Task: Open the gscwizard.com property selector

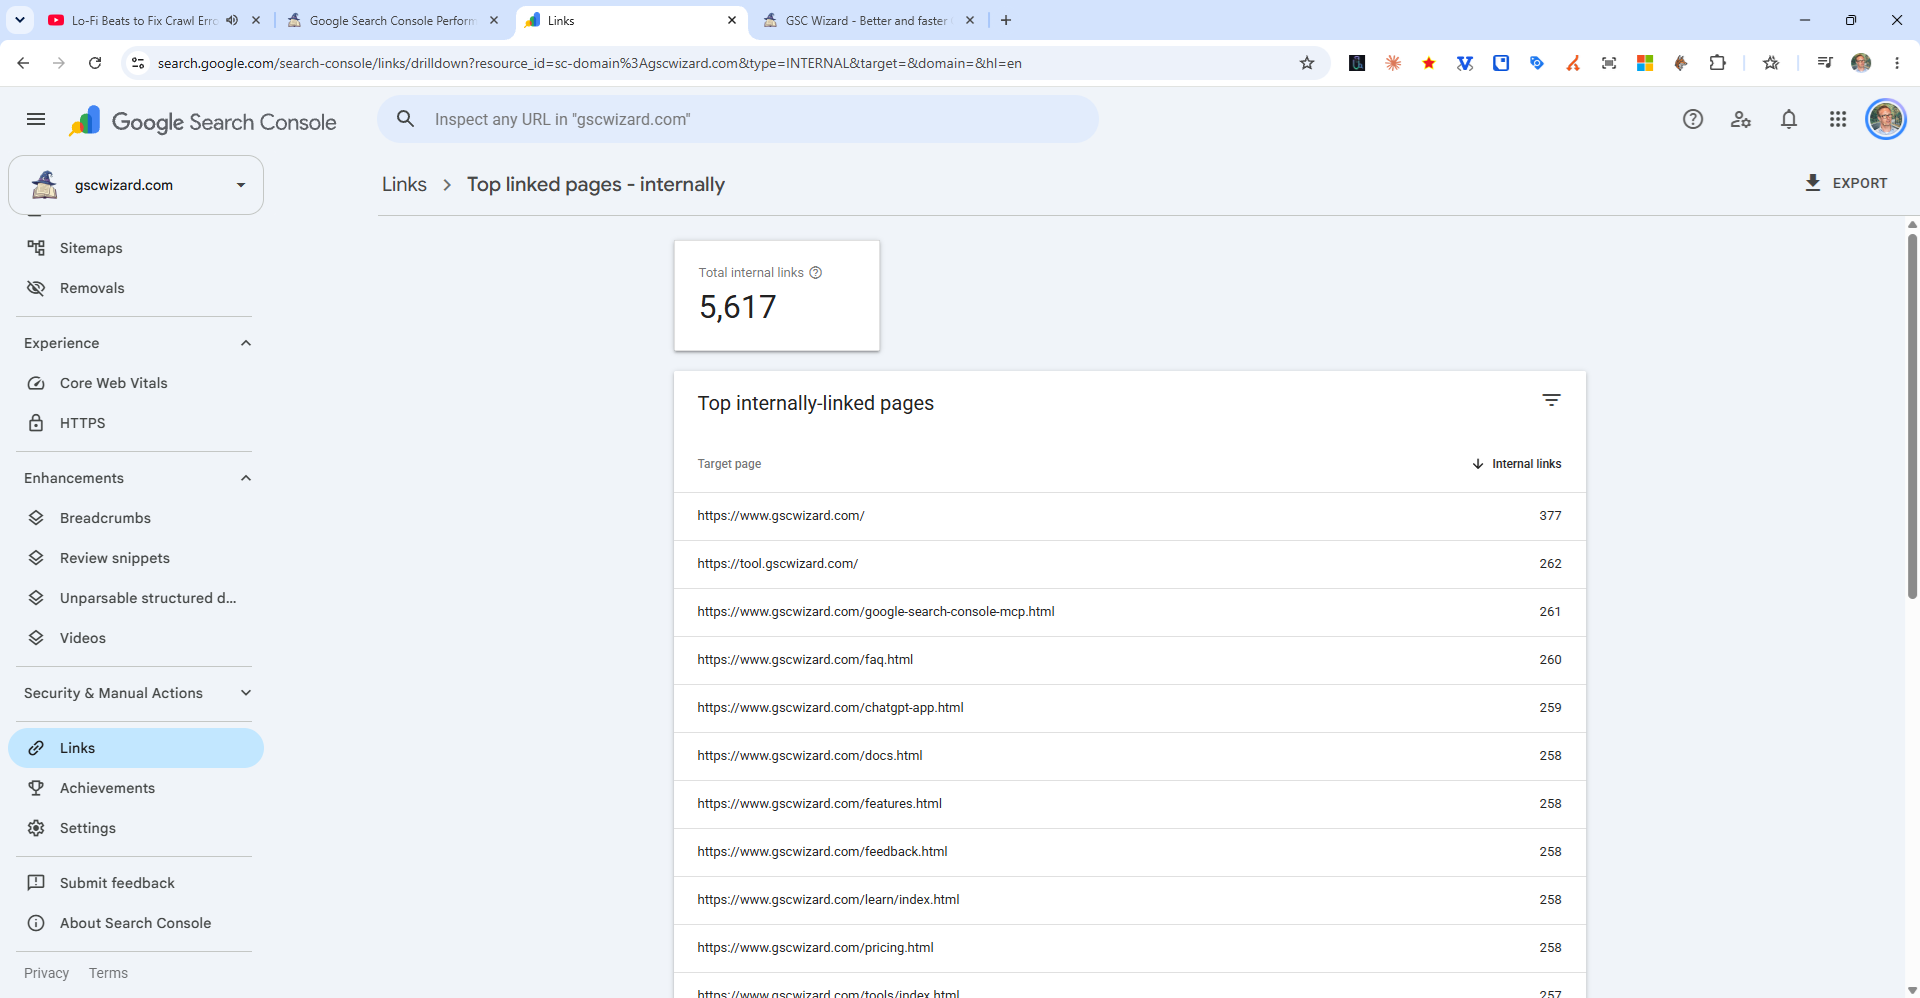Action: [x=136, y=185]
